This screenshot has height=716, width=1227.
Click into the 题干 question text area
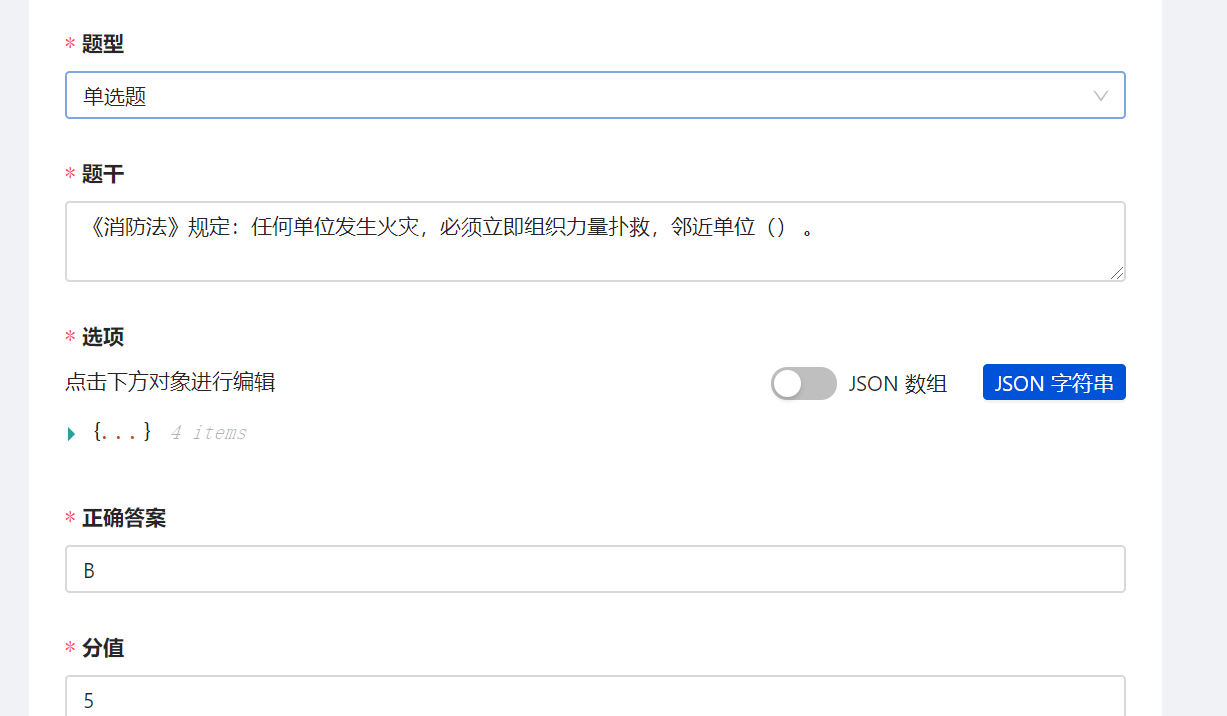[x=595, y=241]
